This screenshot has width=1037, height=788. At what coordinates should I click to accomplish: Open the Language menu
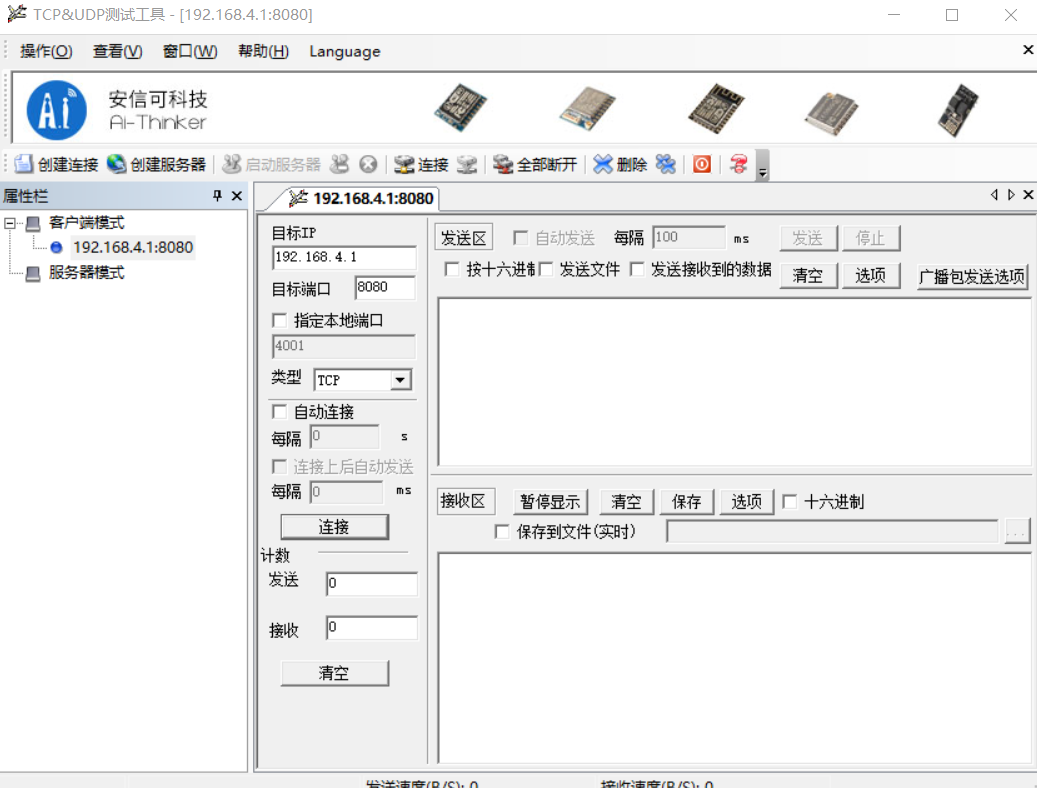tap(345, 51)
